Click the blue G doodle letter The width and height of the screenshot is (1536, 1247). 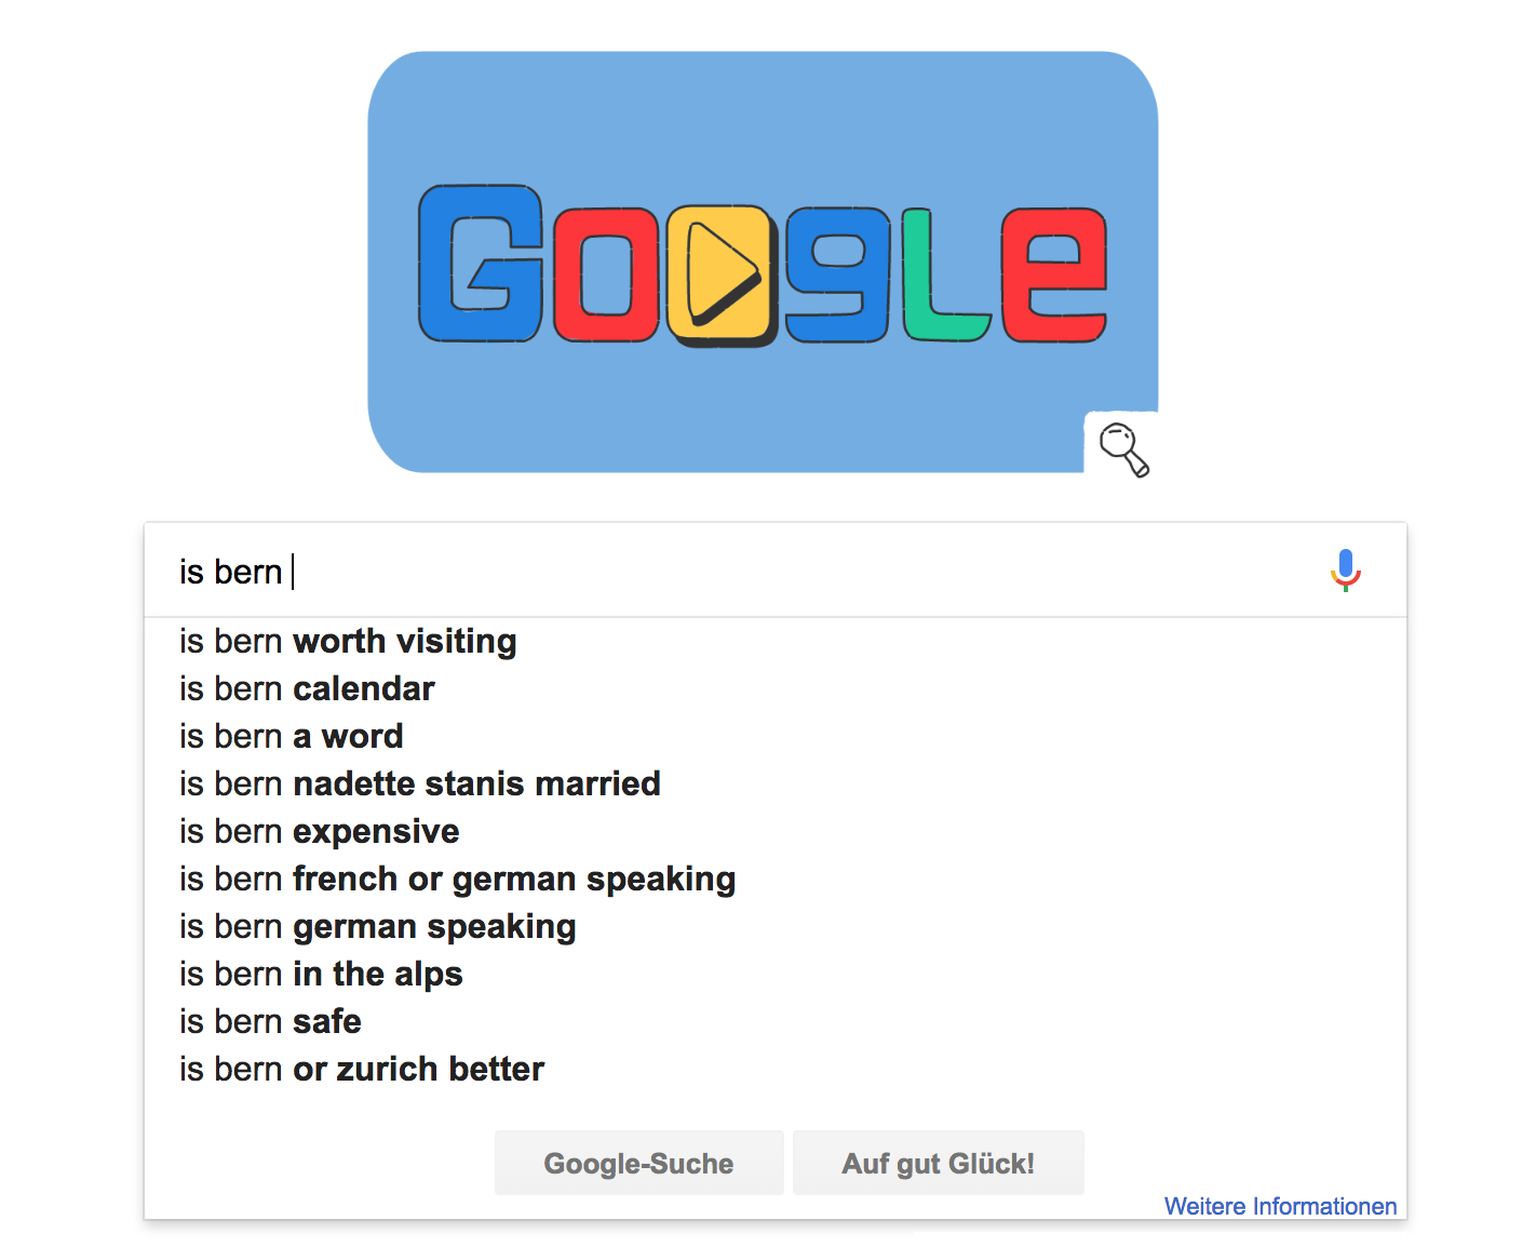click(480, 264)
